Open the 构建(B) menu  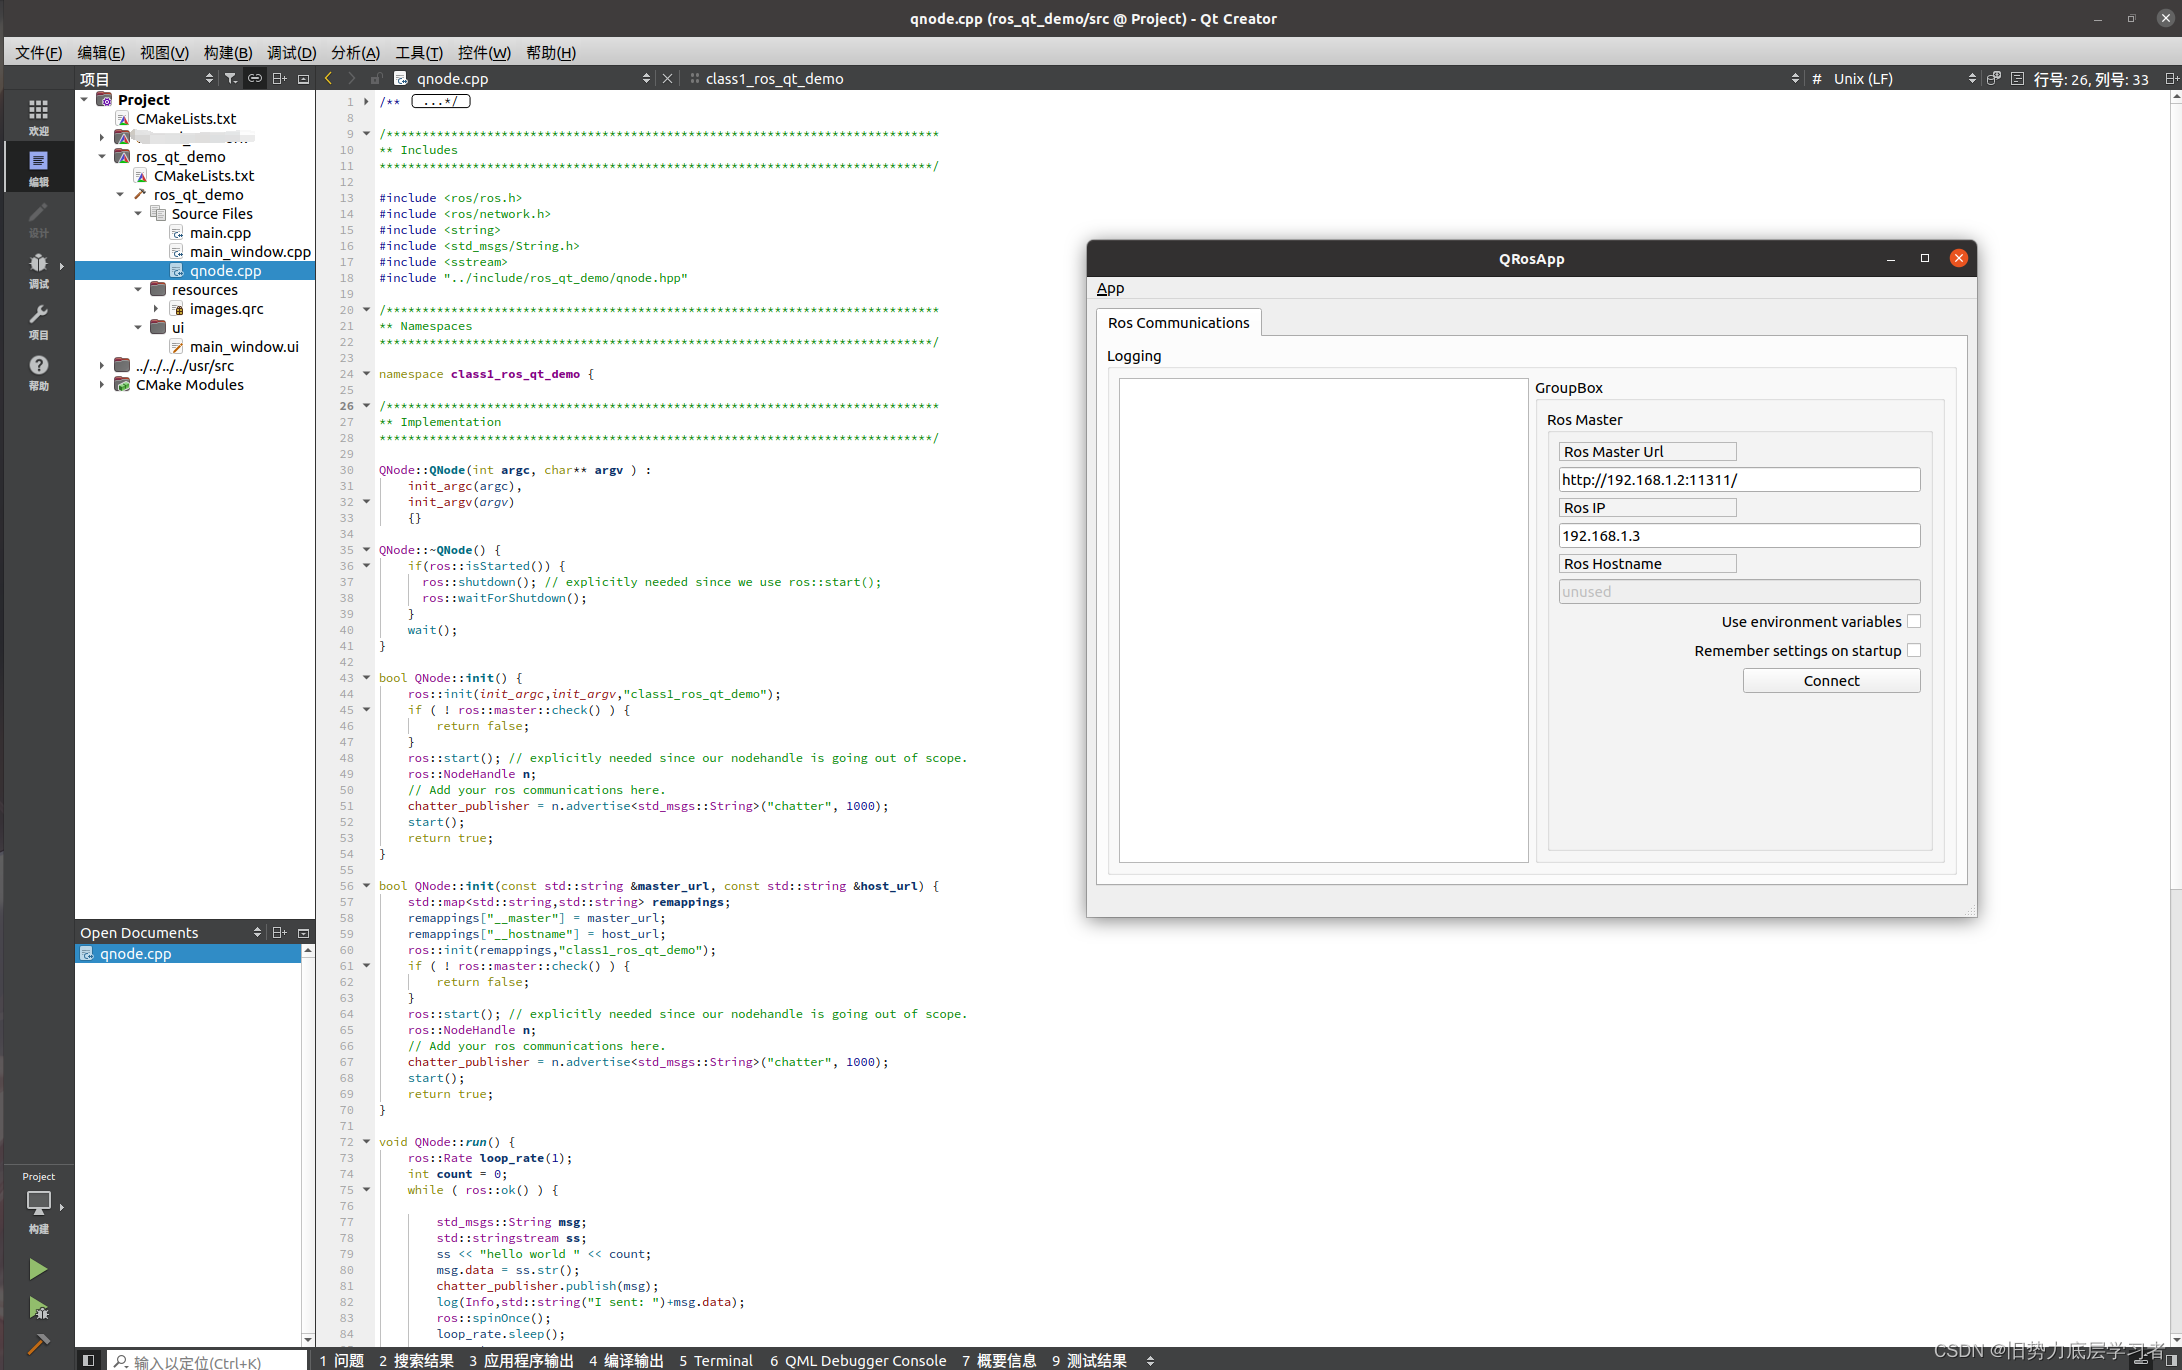[227, 52]
